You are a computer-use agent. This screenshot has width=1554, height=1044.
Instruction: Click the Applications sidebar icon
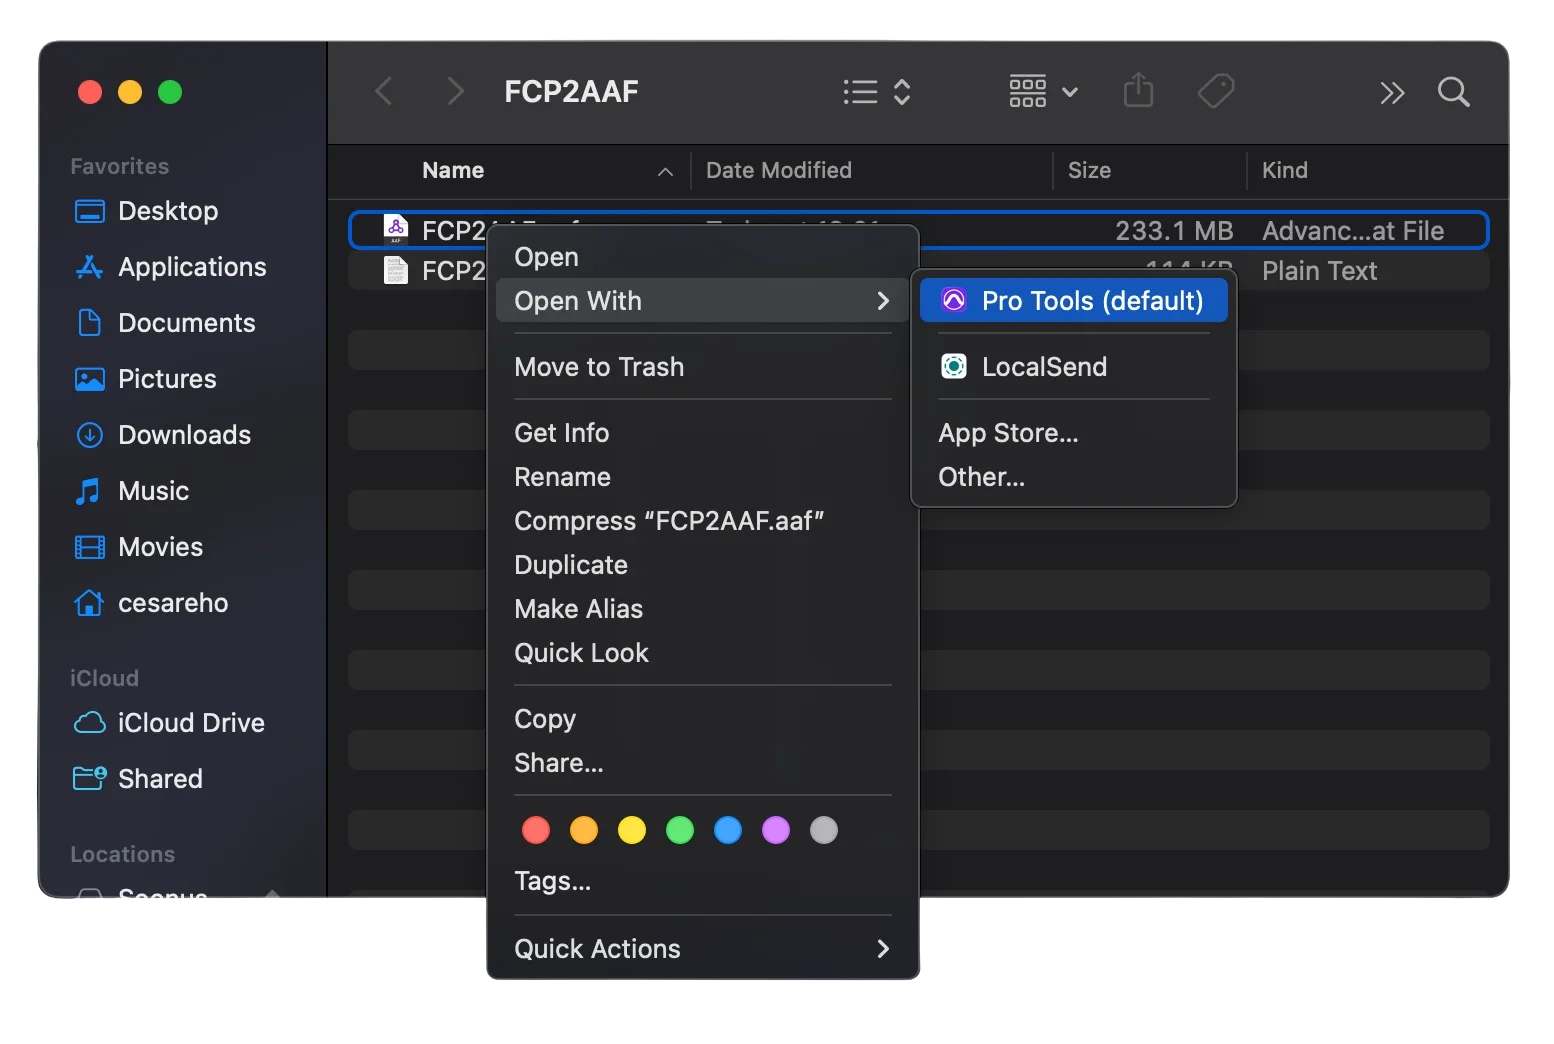(90, 267)
